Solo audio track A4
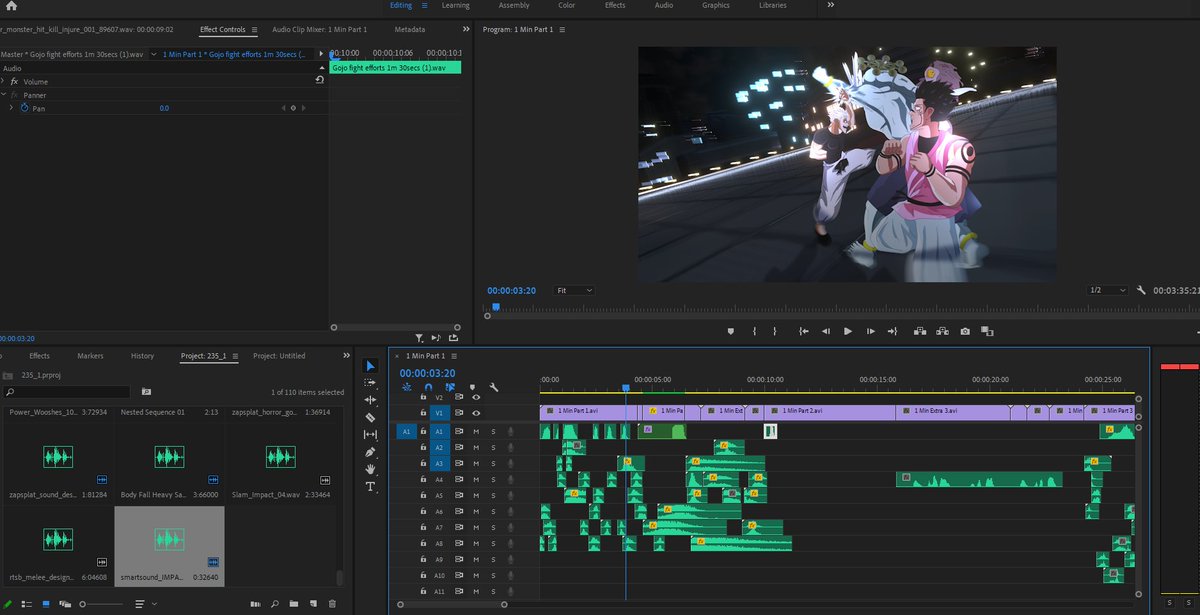Screen dimensions: 1200x615 (493, 480)
